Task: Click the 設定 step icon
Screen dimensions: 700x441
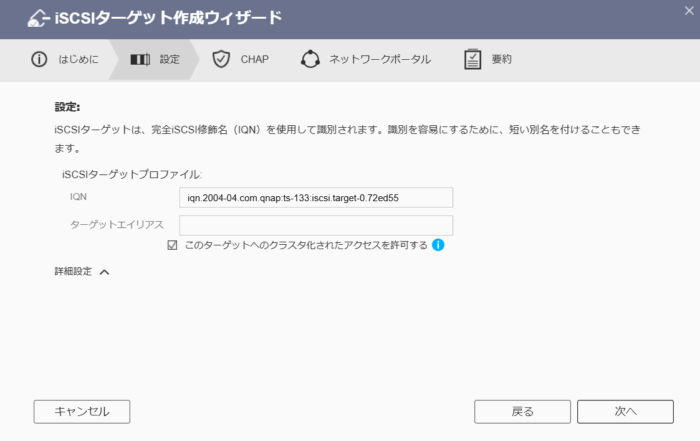Action: pyautogui.click(x=140, y=60)
